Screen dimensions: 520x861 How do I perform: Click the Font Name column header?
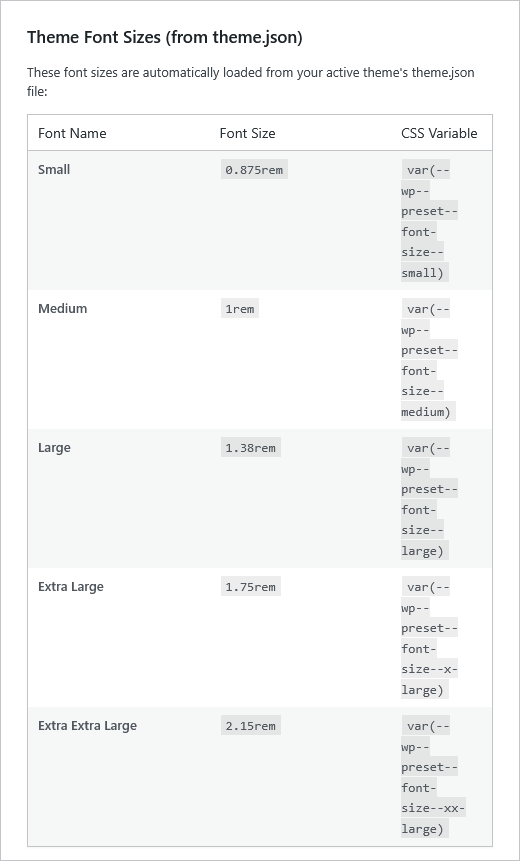click(x=72, y=133)
